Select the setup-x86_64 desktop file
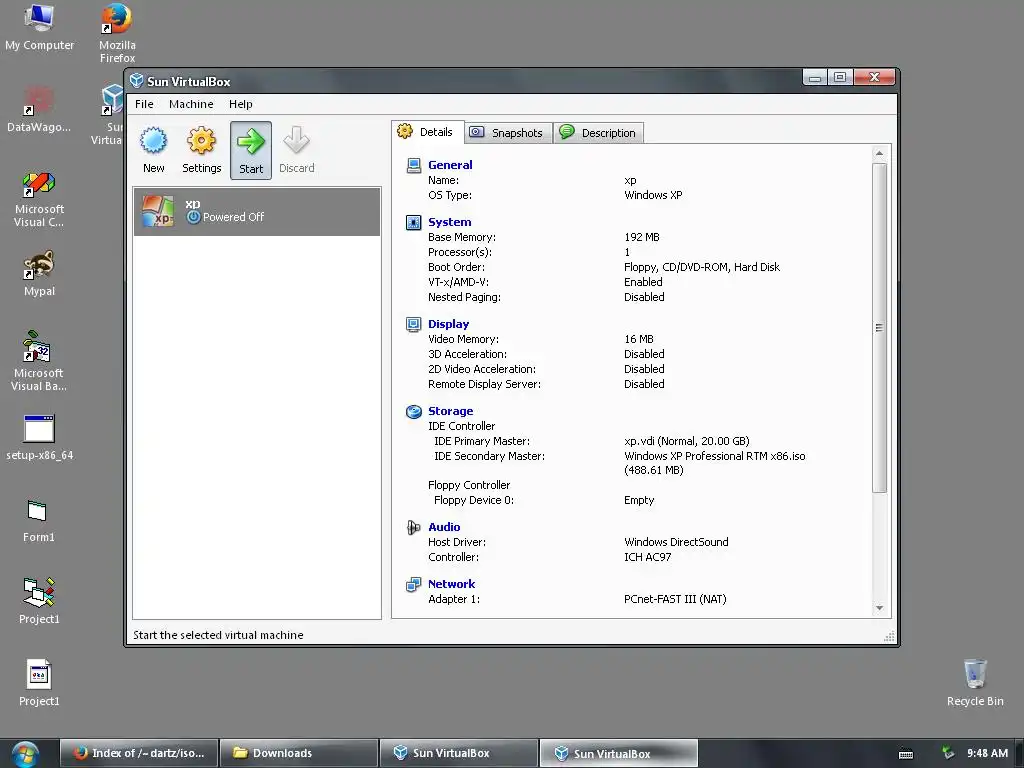 click(39, 438)
